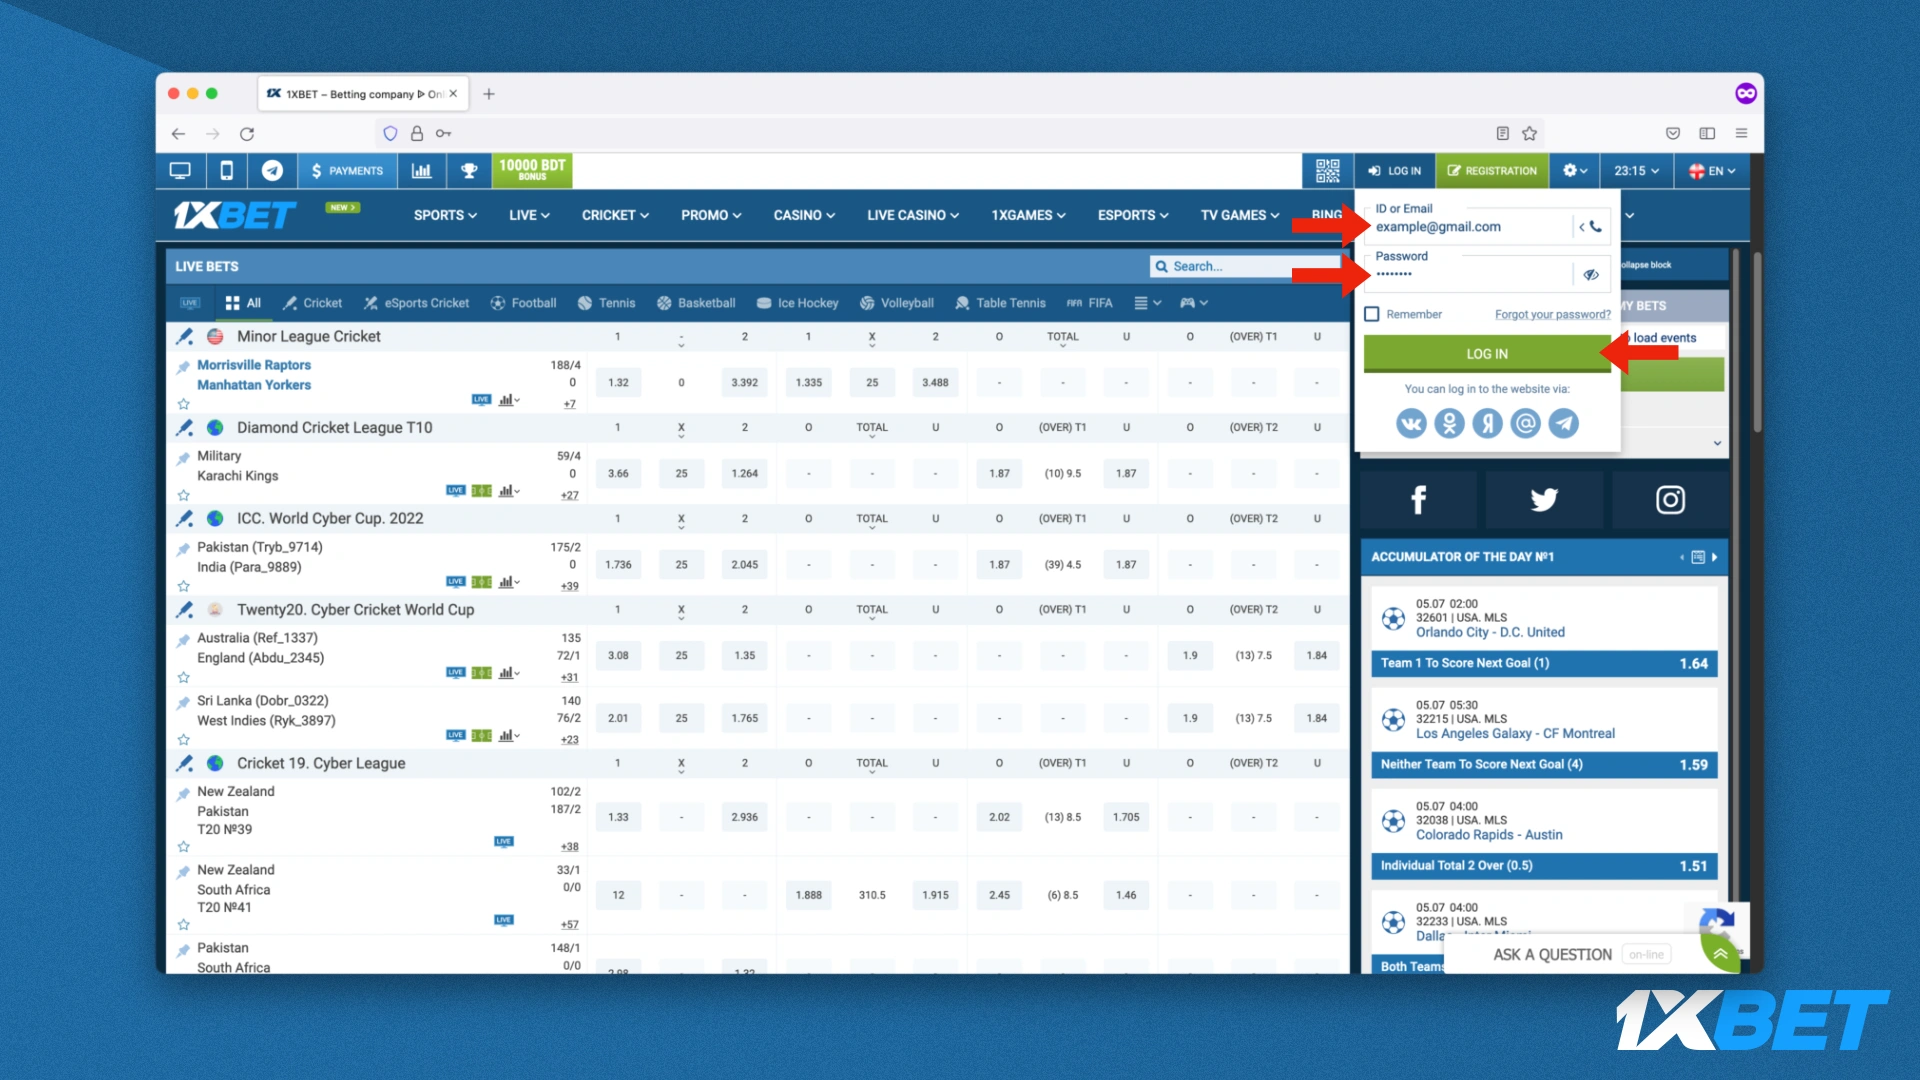Open the PAYMENTS button
Viewport: 1920px width, 1080px height.
click(x=347, y=171)
